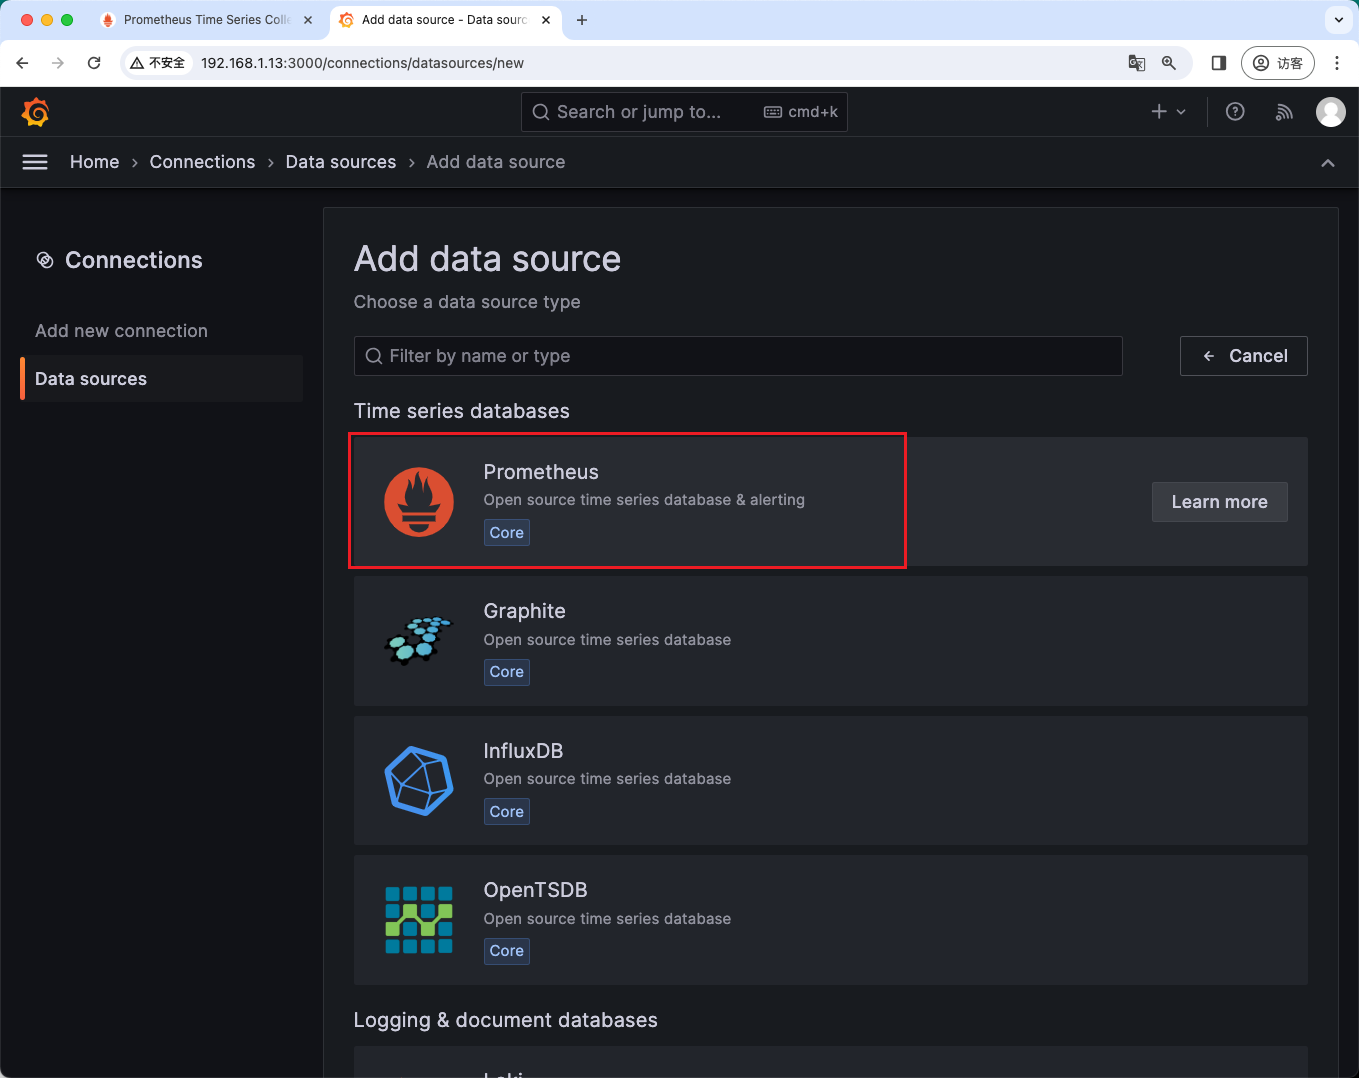Viewport: 1359px width, 1078px height.
Task: Click the Graphite logo icon
Action: tap(419, 641)
